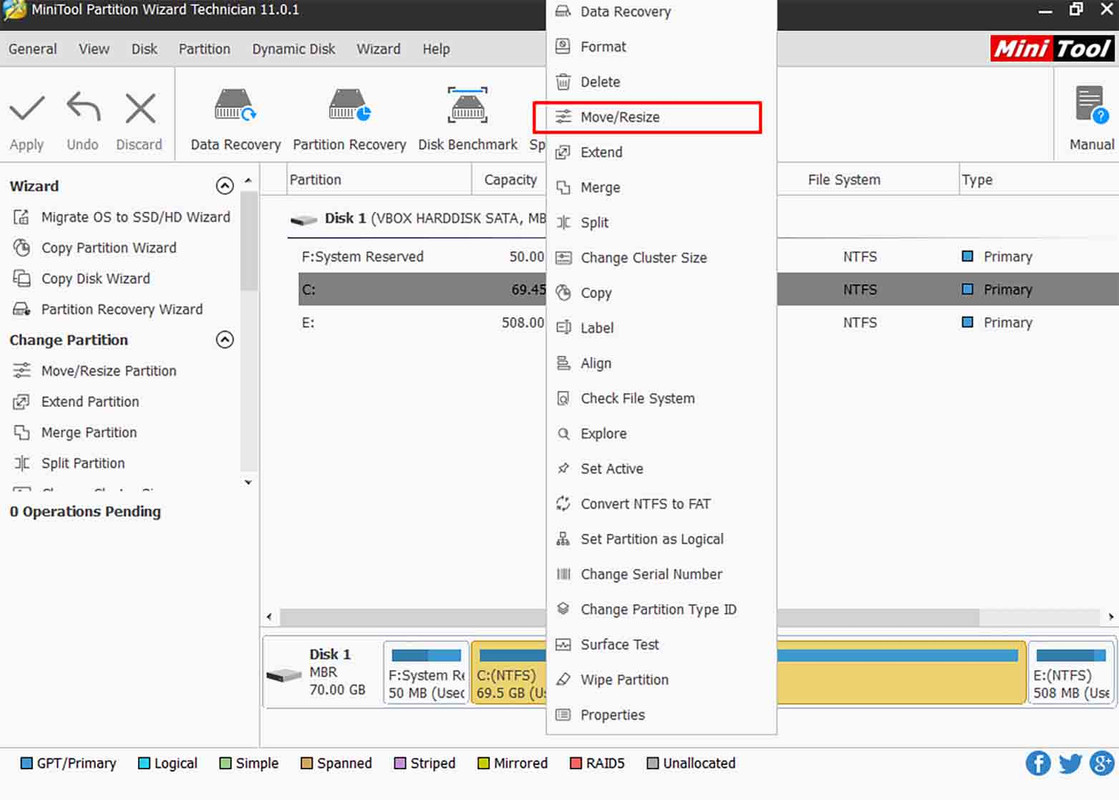Open Data Recovery from the toolbar
Screen dimensions: 1119x800
coord(236,120)
